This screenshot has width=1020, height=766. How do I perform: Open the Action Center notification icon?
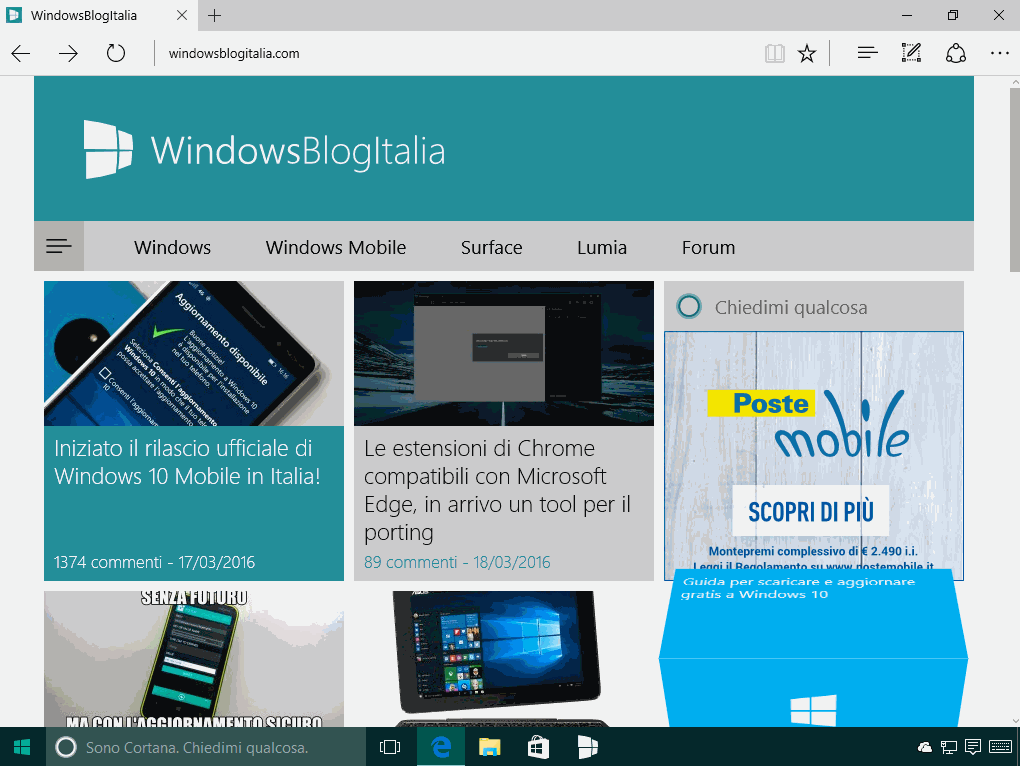coord(973,747)
